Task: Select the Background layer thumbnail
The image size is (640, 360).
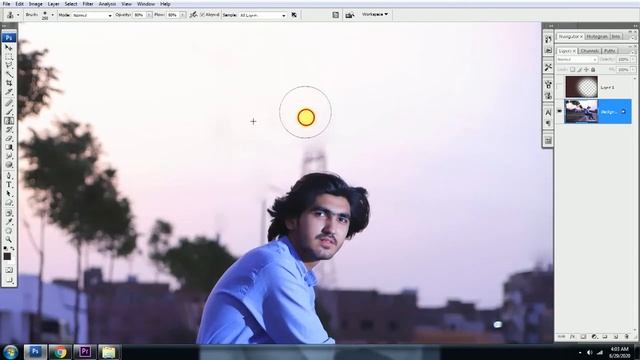Action: coord(581,111)
